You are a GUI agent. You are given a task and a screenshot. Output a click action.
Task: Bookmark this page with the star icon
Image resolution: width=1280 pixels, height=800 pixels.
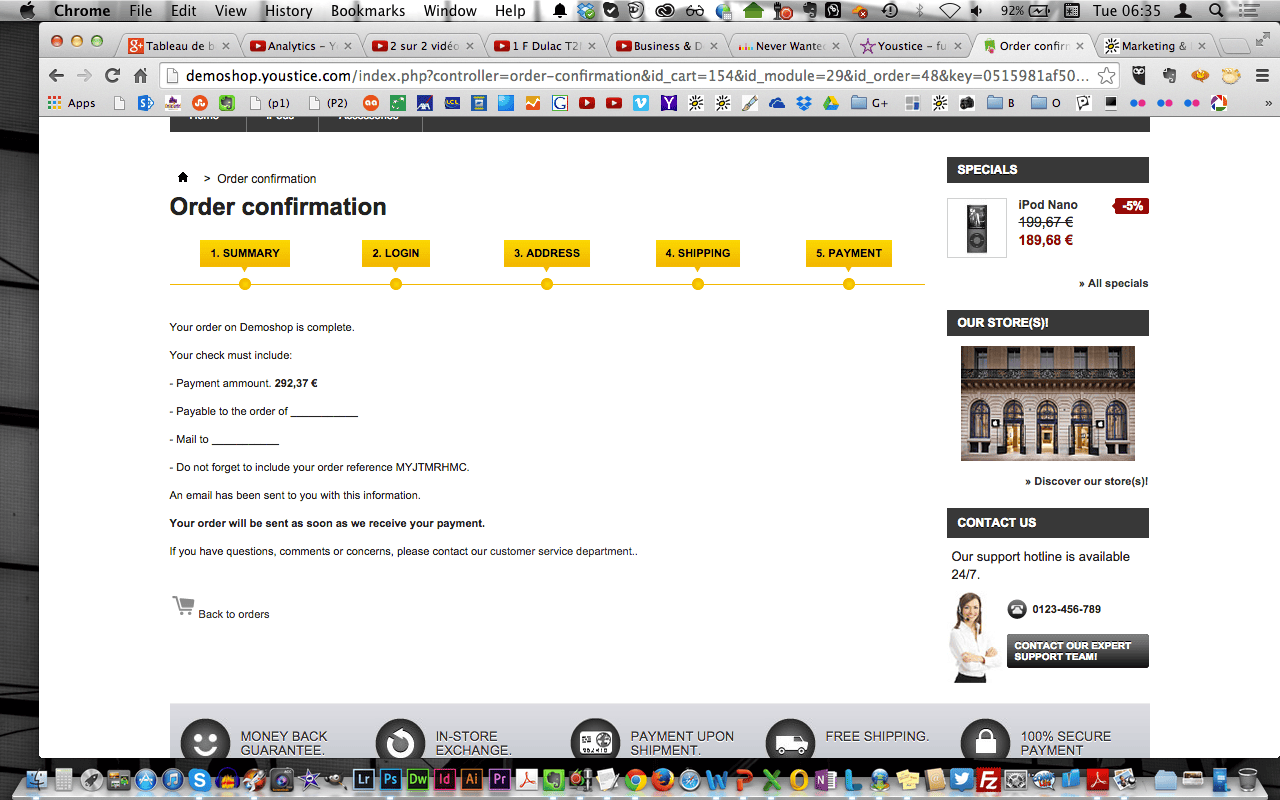(1106, 76)
